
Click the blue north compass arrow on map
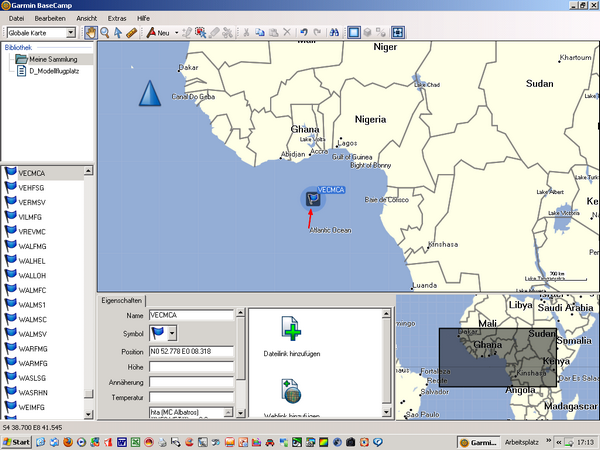pos(150,93)
